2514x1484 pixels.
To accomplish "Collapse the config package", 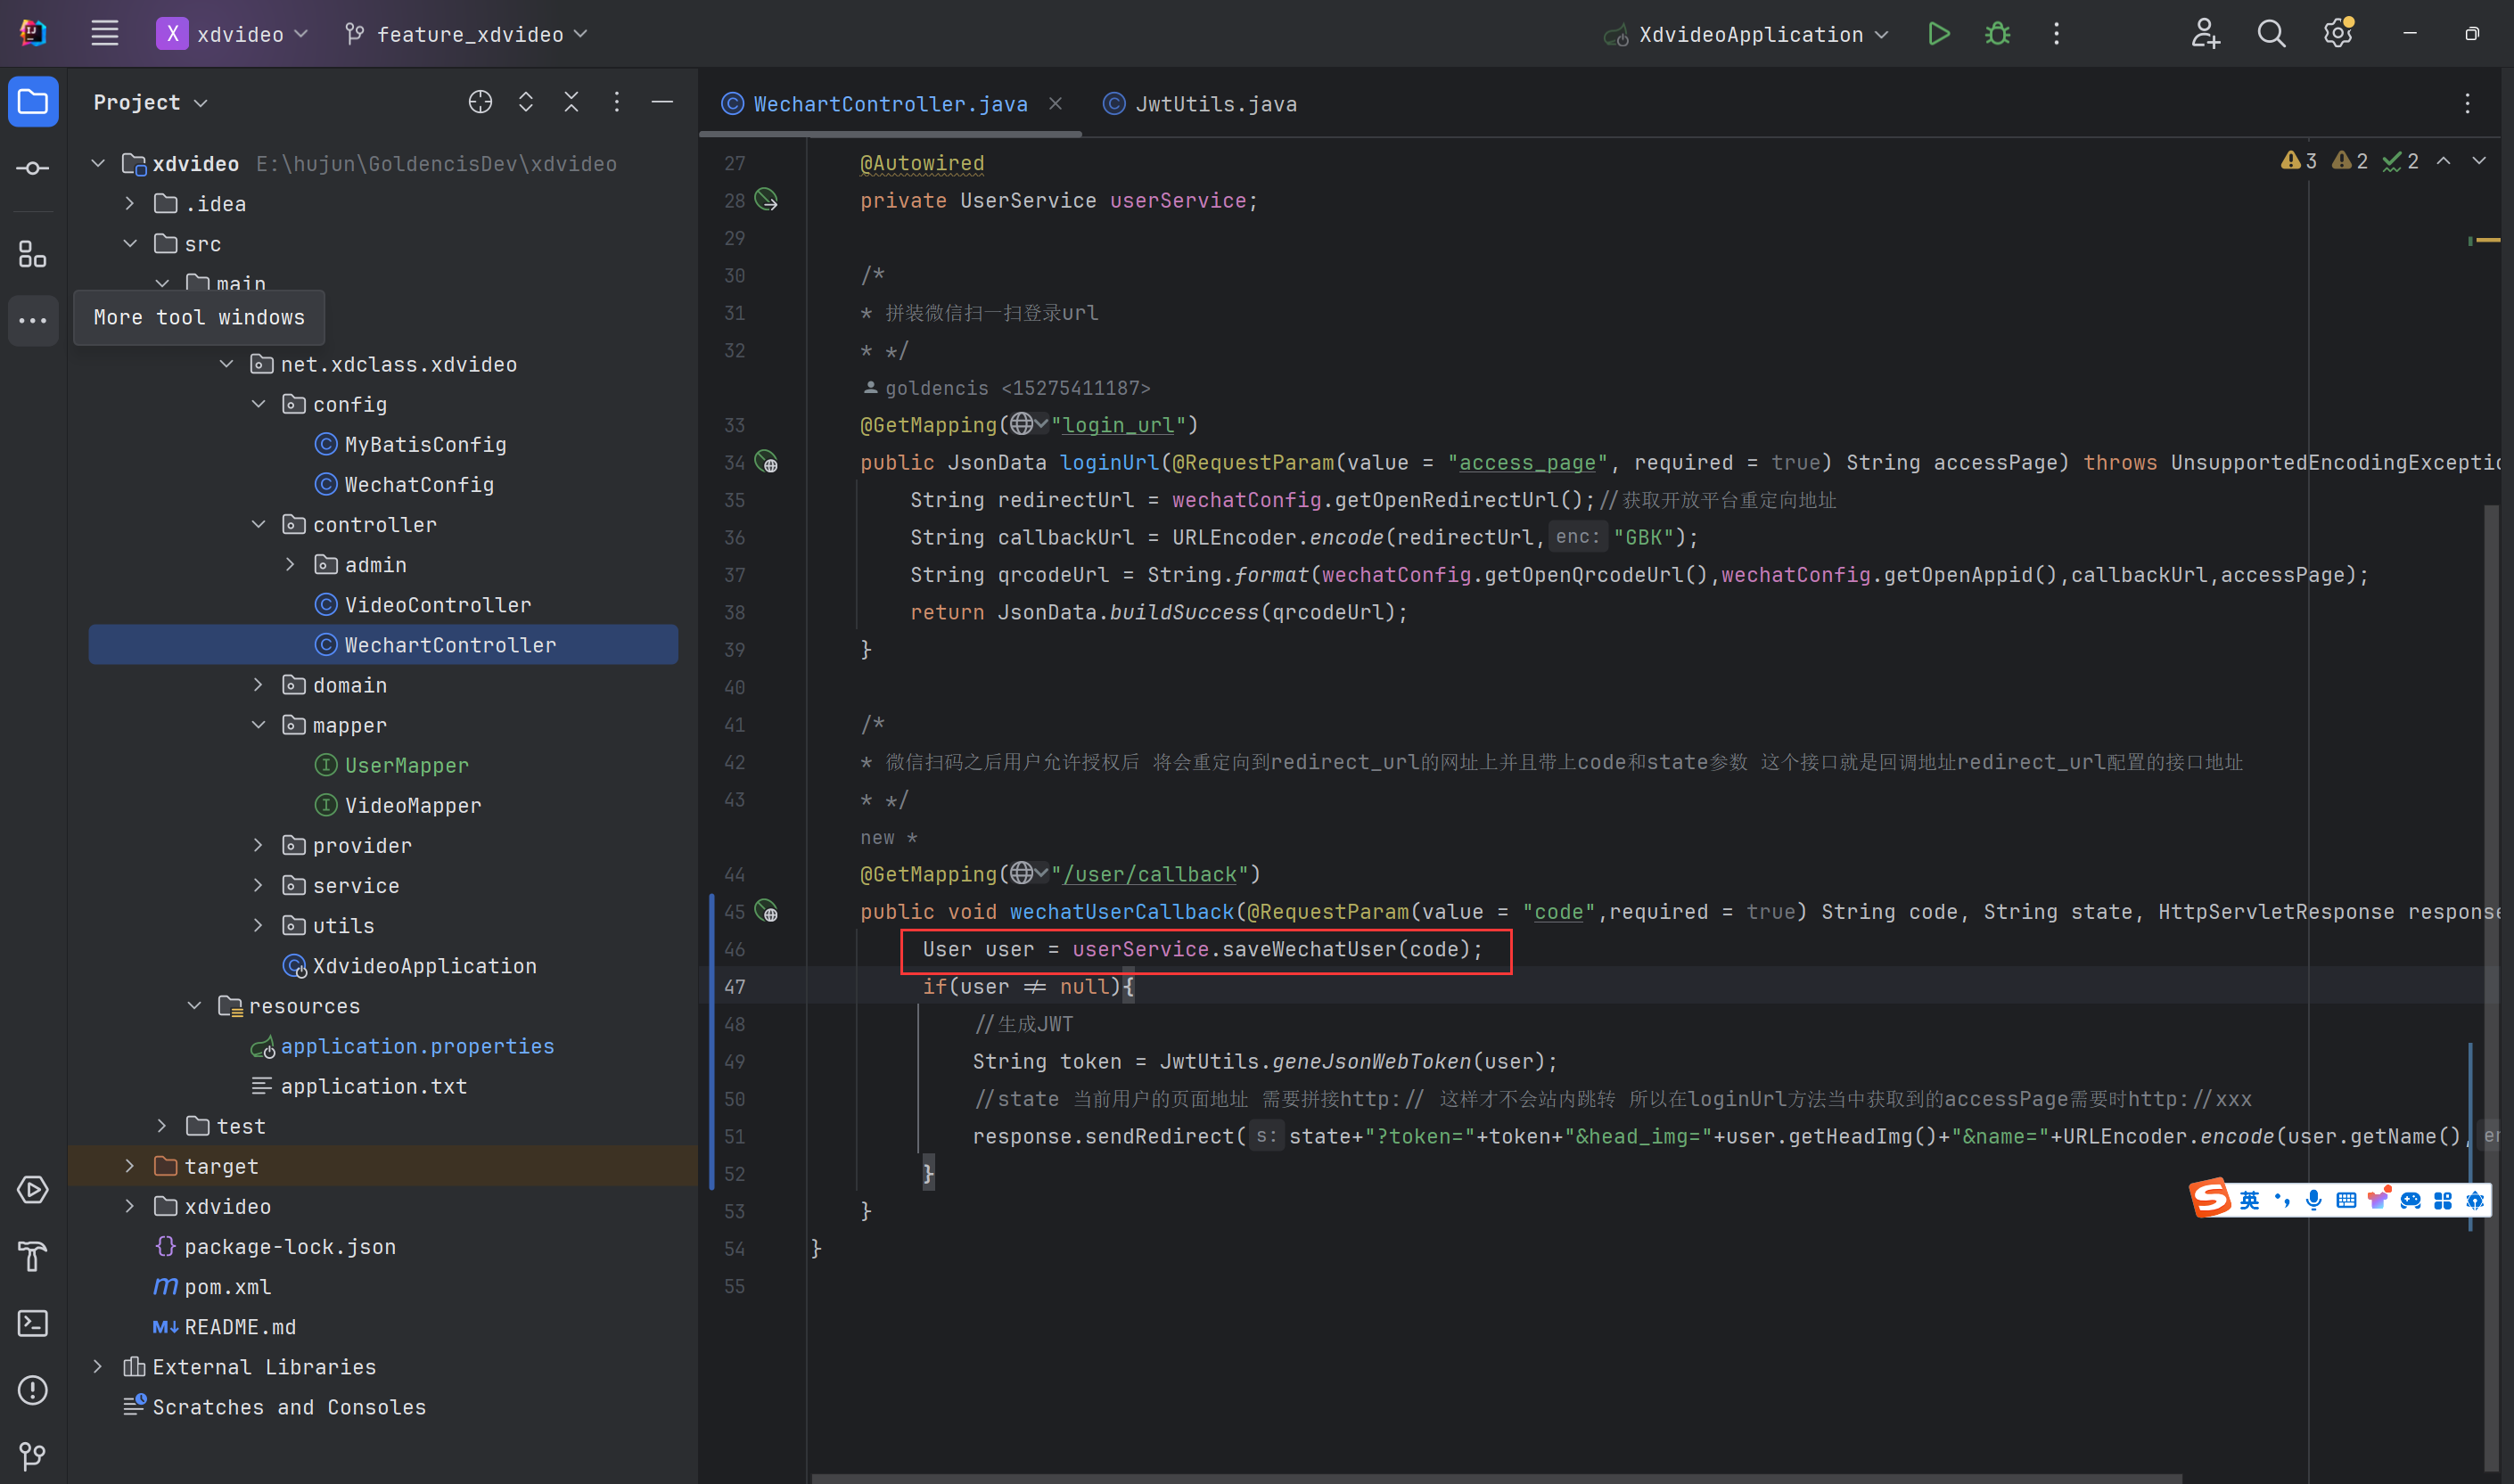I will (x=258, y=404).
